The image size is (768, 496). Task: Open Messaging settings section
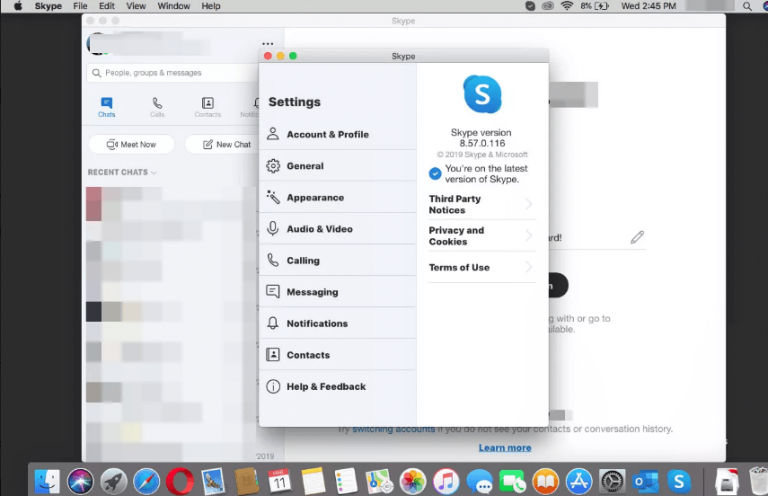point(337,292)
